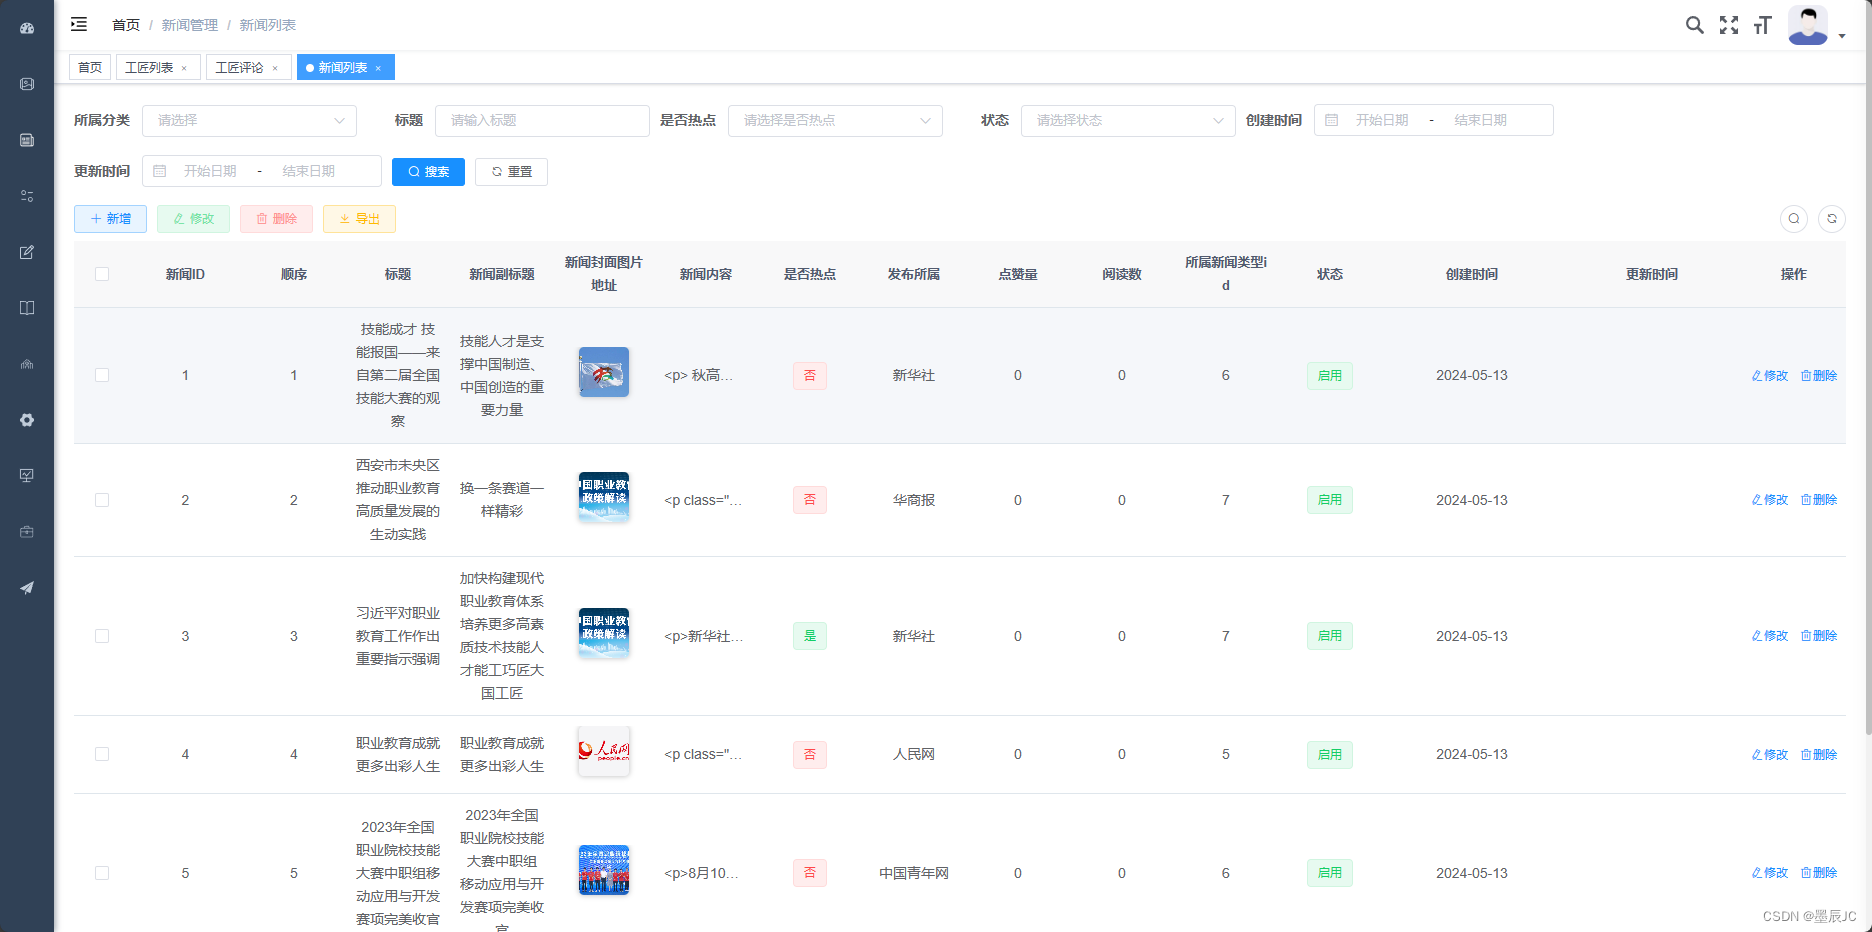Open the font size setting icon
The width and height of the screenshot is (1872, 932).
pyautogui.click(x=1762, y=25)
